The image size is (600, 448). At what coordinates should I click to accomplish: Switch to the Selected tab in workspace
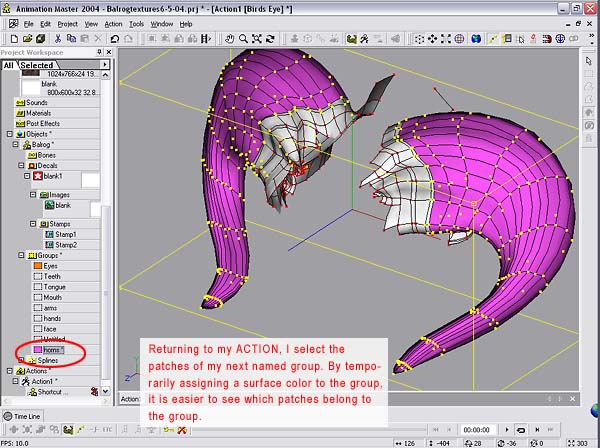37,65
